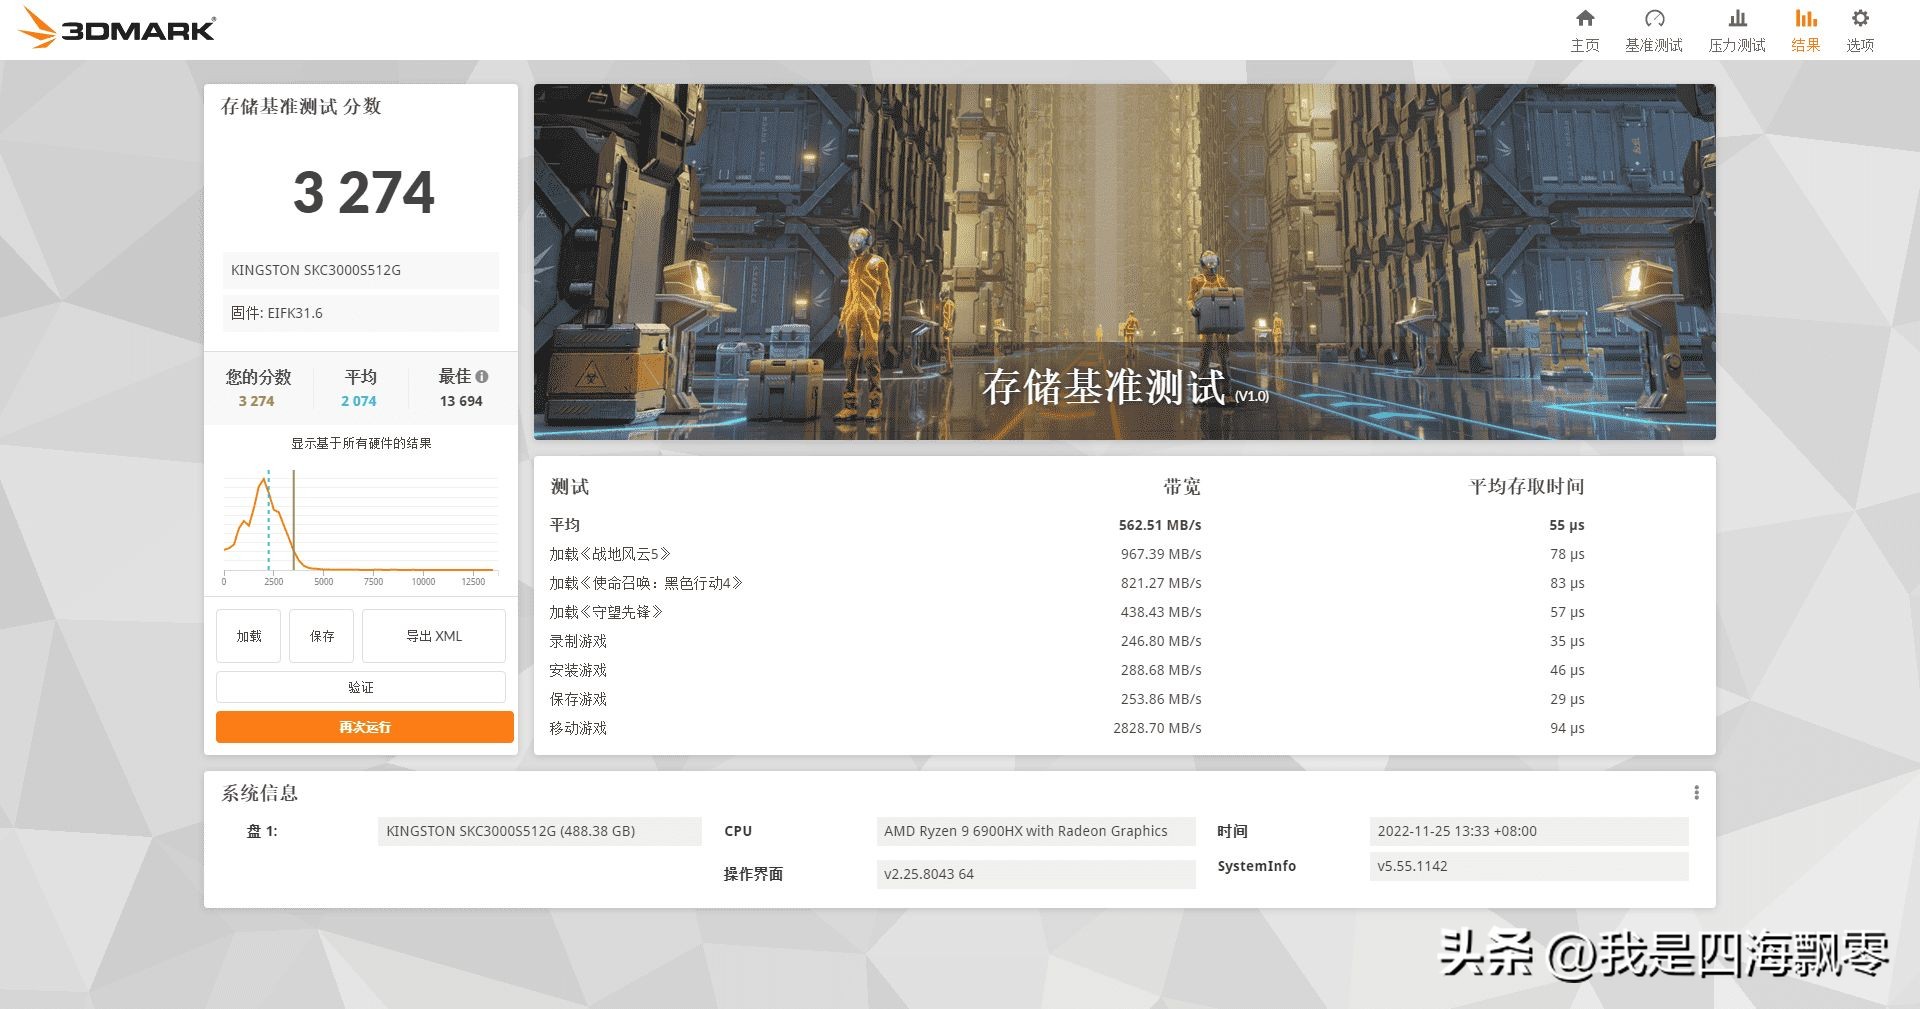Click the 967.39 MB/s bandwidth value
Image resolution: width=1920 pixels, height=1009 pixels.
tap(1161, 554)
